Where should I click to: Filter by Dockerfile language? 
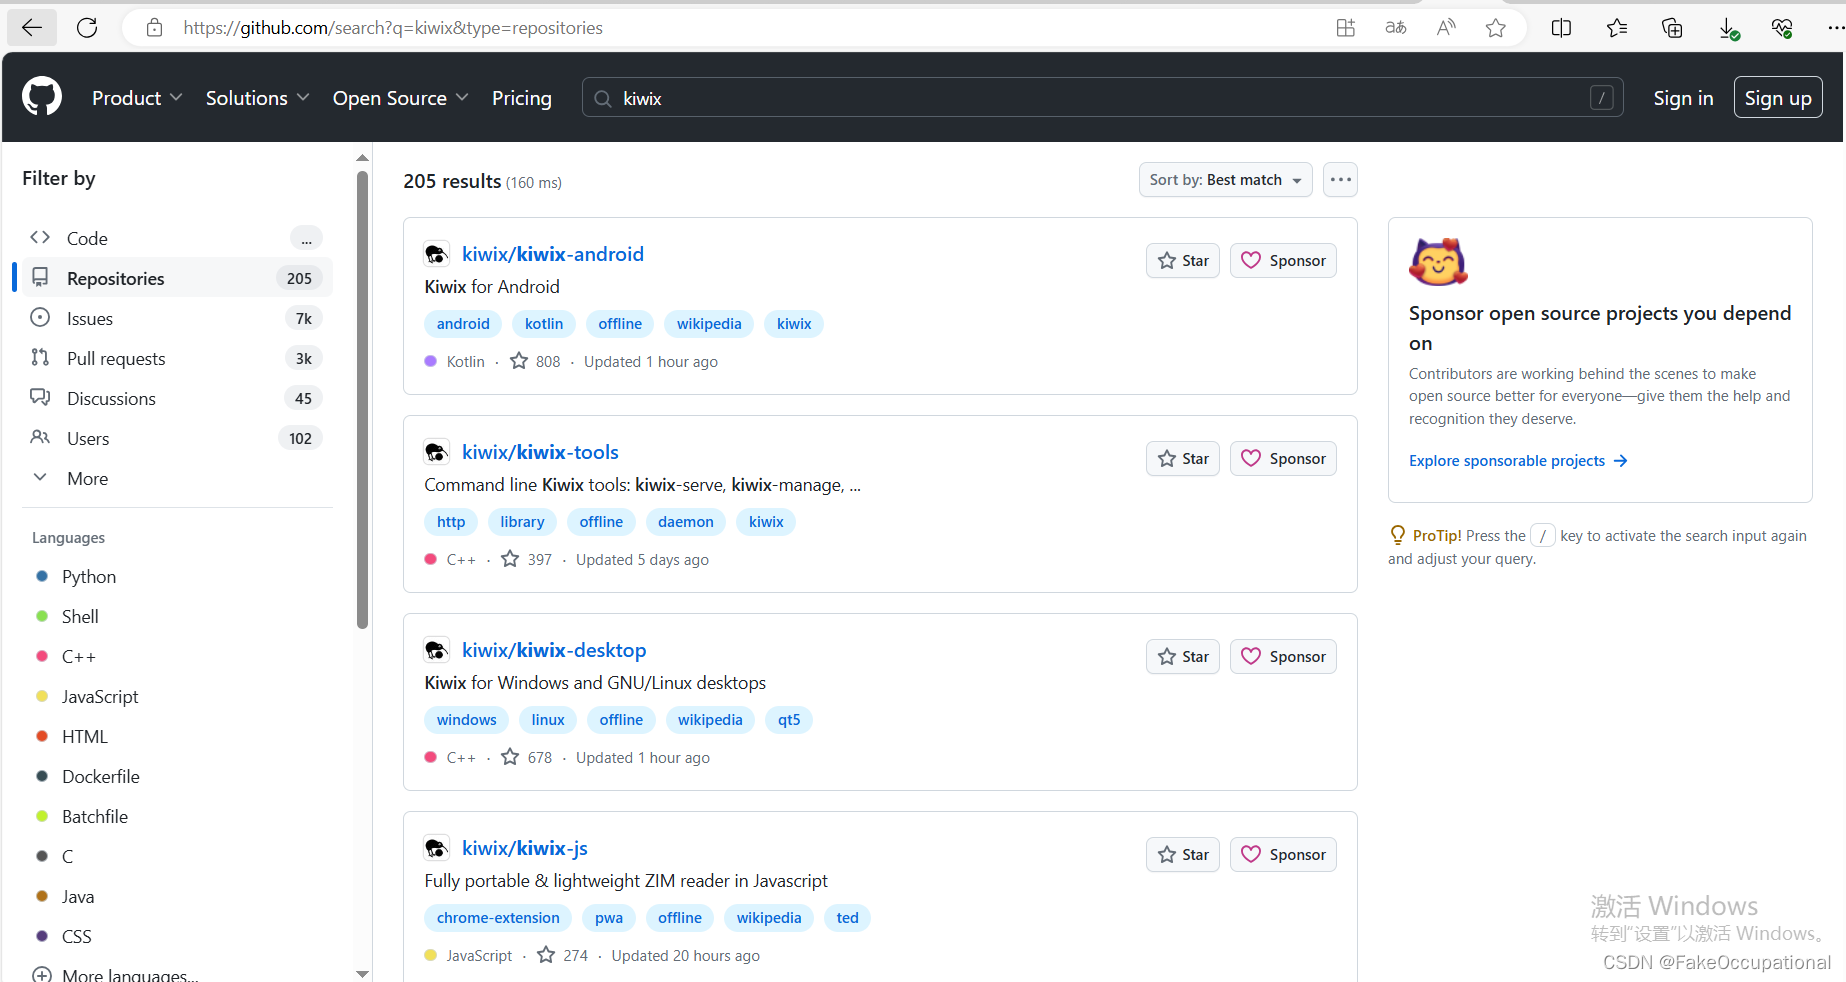[100, 776]
